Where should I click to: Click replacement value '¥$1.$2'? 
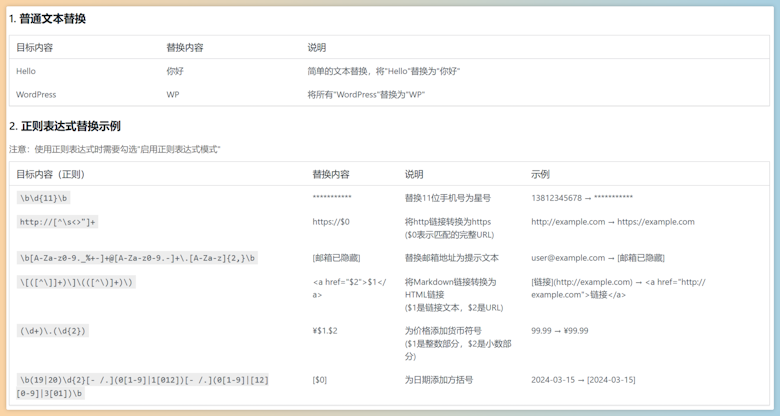[x=325, y=331]
